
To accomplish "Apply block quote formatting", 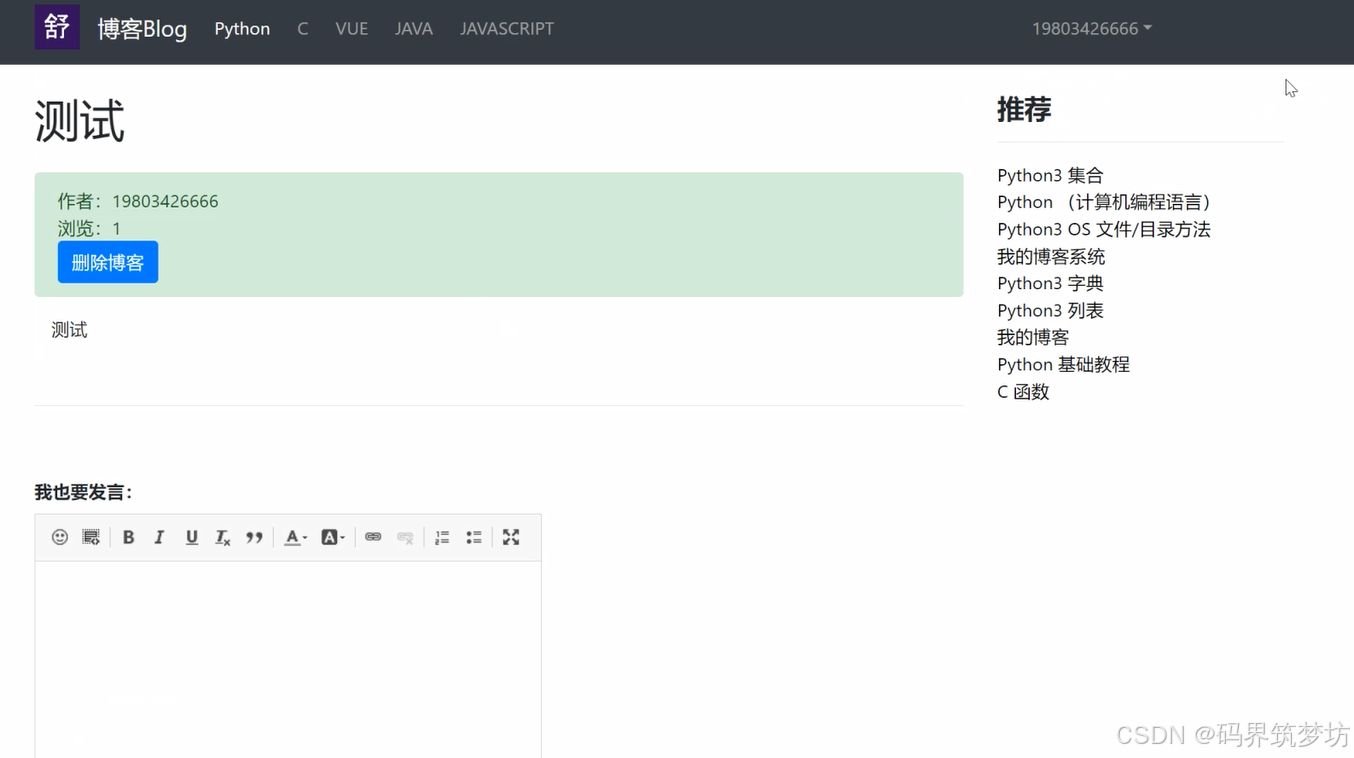I will pyautogui.click(x=254, y=537).
